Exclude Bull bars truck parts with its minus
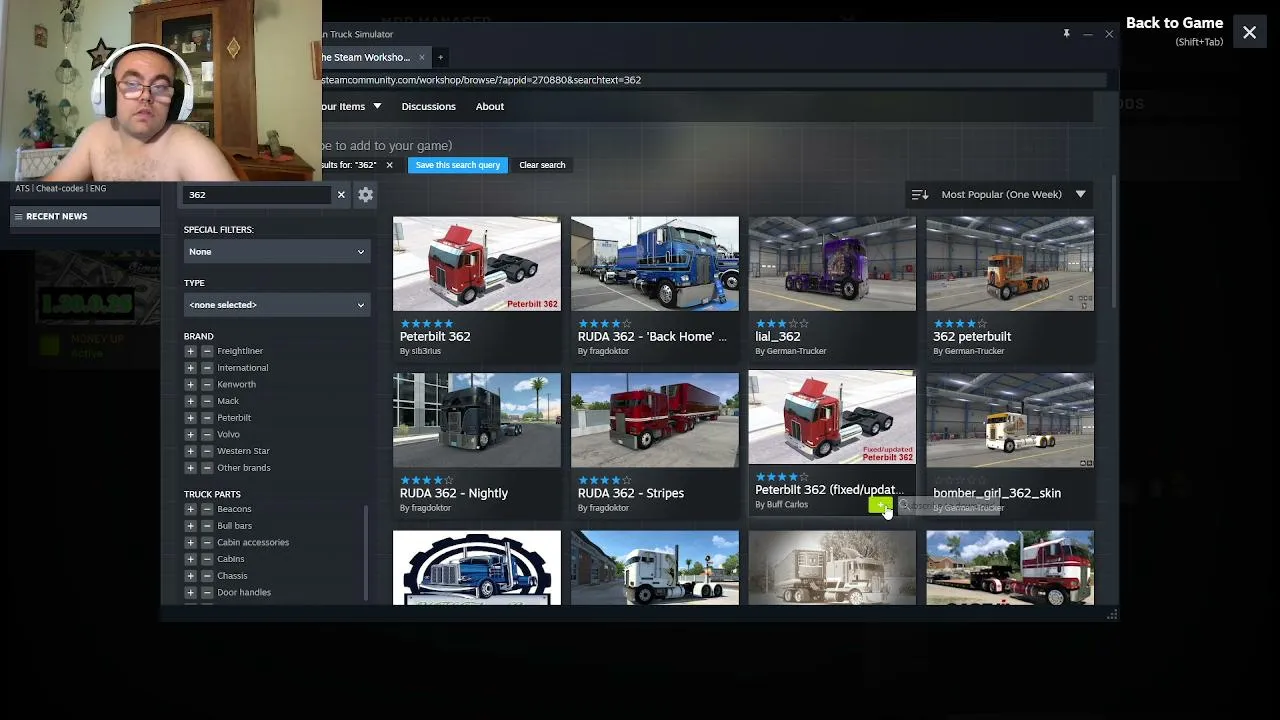Viewport: 1280px width, 720px height. (x=207, y=526)
